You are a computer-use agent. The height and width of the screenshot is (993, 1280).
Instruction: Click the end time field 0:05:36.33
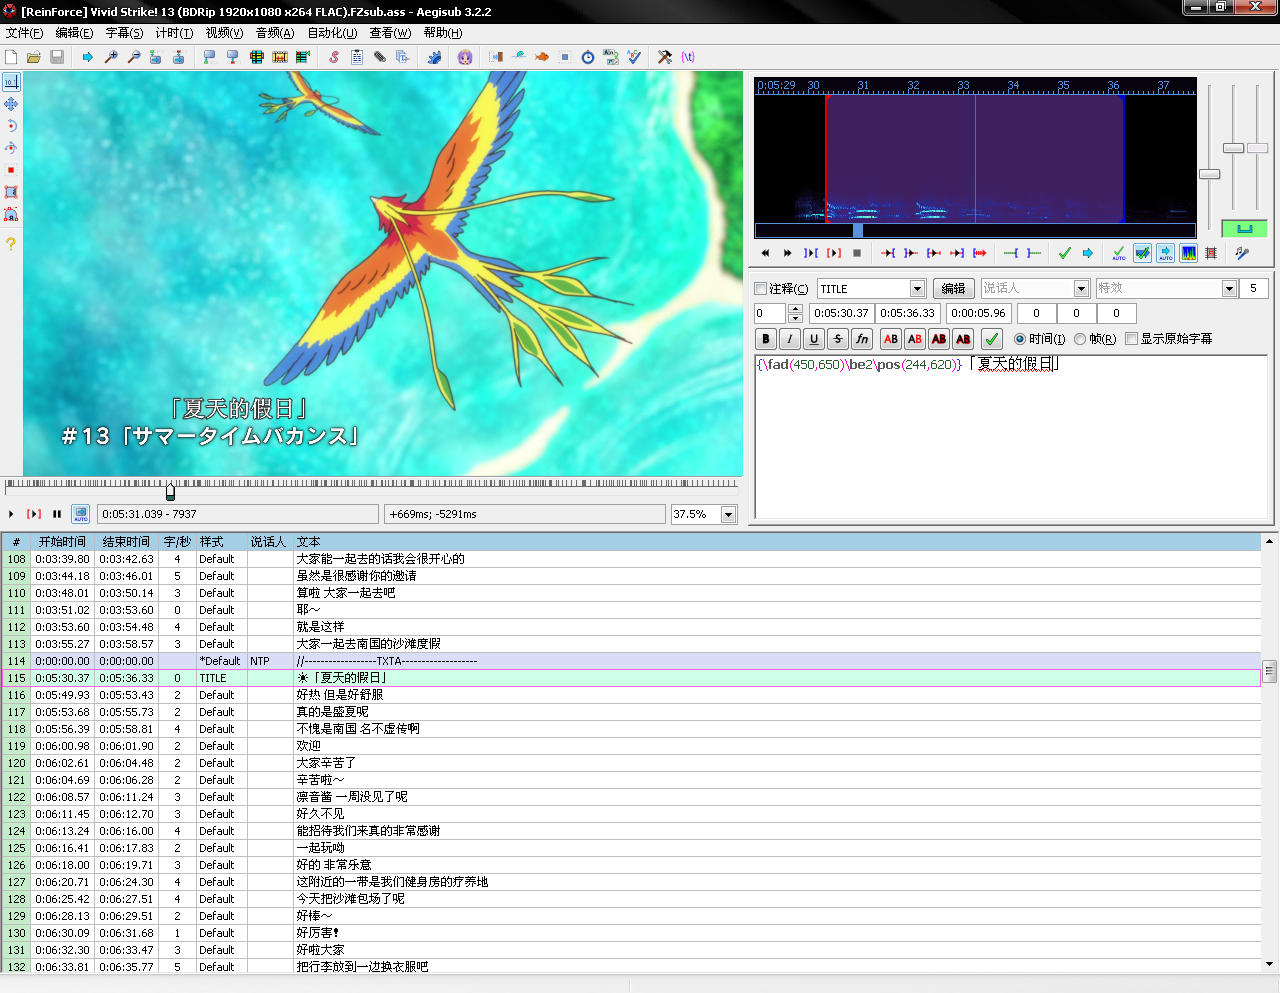click(x=908, y=313)
